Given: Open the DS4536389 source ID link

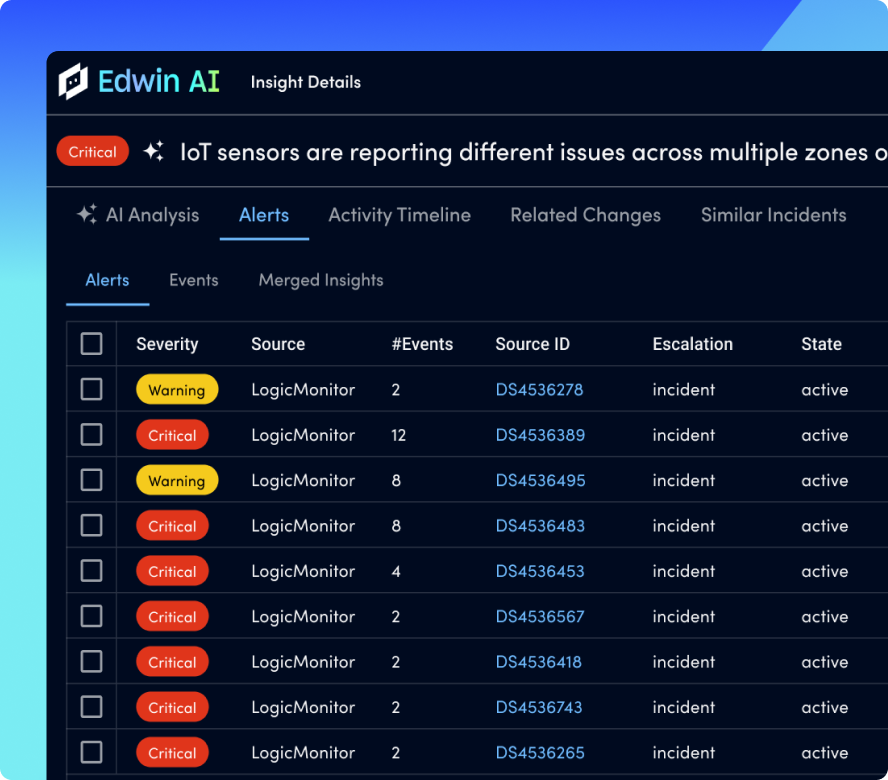Looking at the screenshot, I should [540, 435].
